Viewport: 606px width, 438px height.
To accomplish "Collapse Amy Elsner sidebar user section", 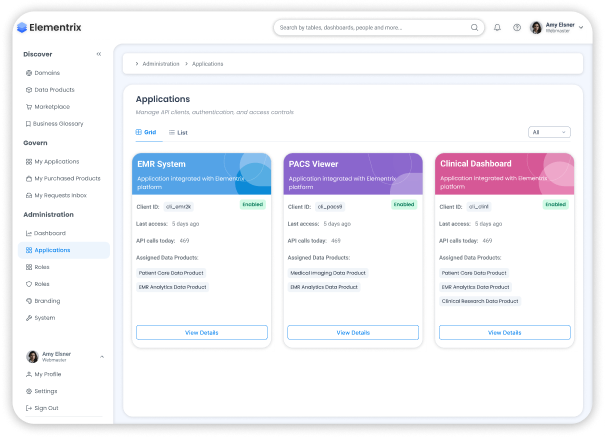I will tap(102, 357).
